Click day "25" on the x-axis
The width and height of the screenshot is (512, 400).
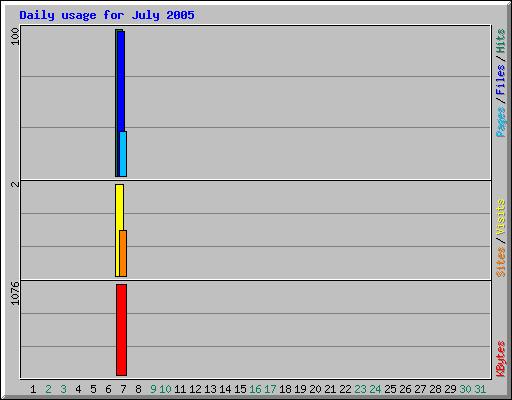(x=390, y=389)
